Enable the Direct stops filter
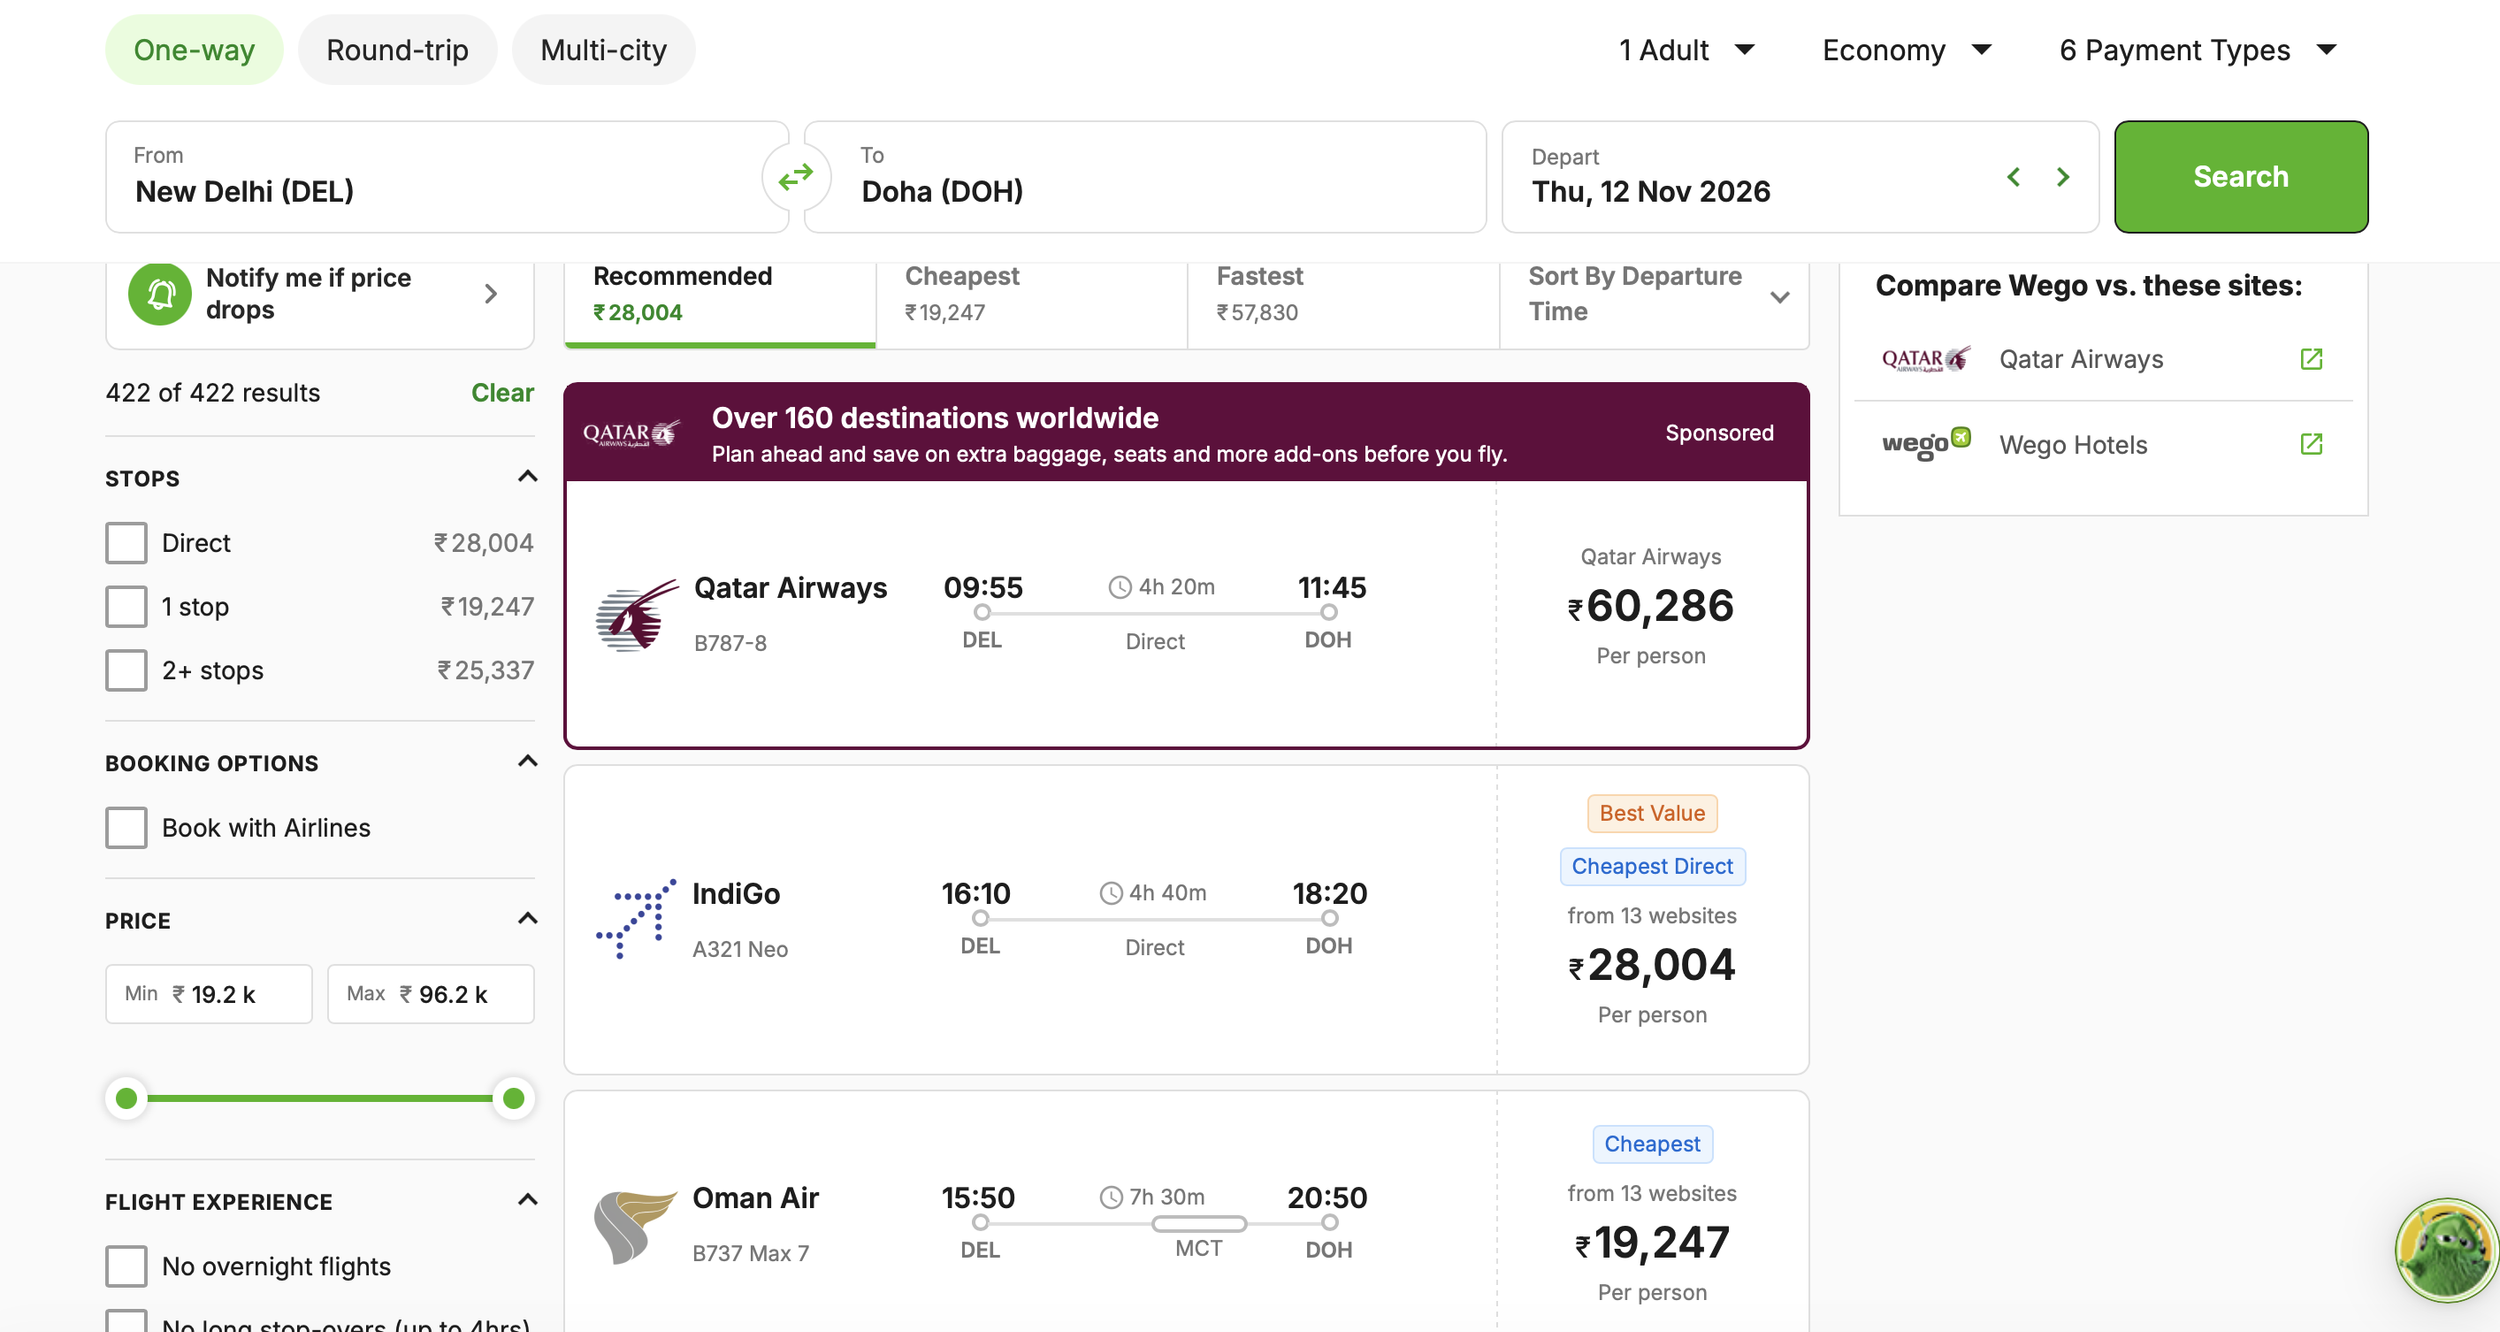This screenshot has height=1332, width=2500. pyautogui.click(x=126, y=543)
